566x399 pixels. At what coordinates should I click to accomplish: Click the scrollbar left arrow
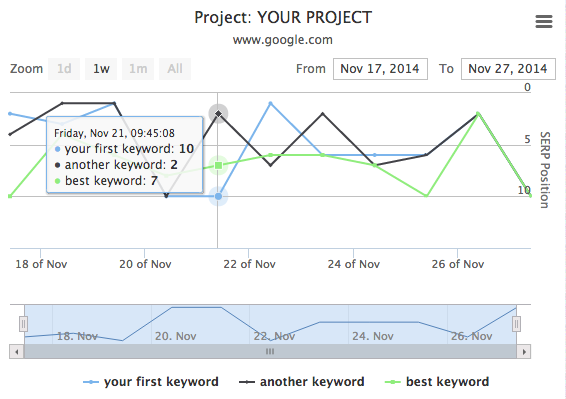[17, 351]
